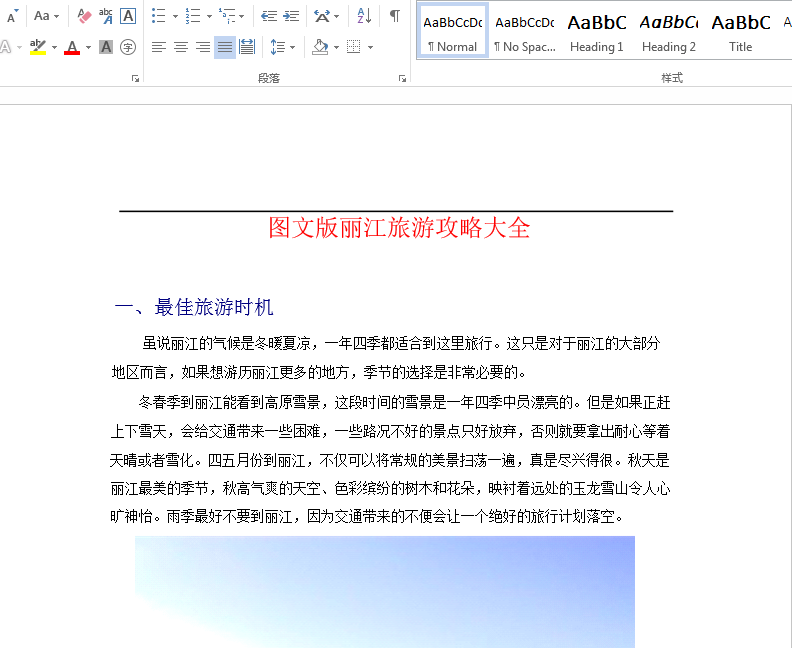Viewport: 792px width, 648px height.
Task: Click the Character Border icon
Action: click(128, 16)
